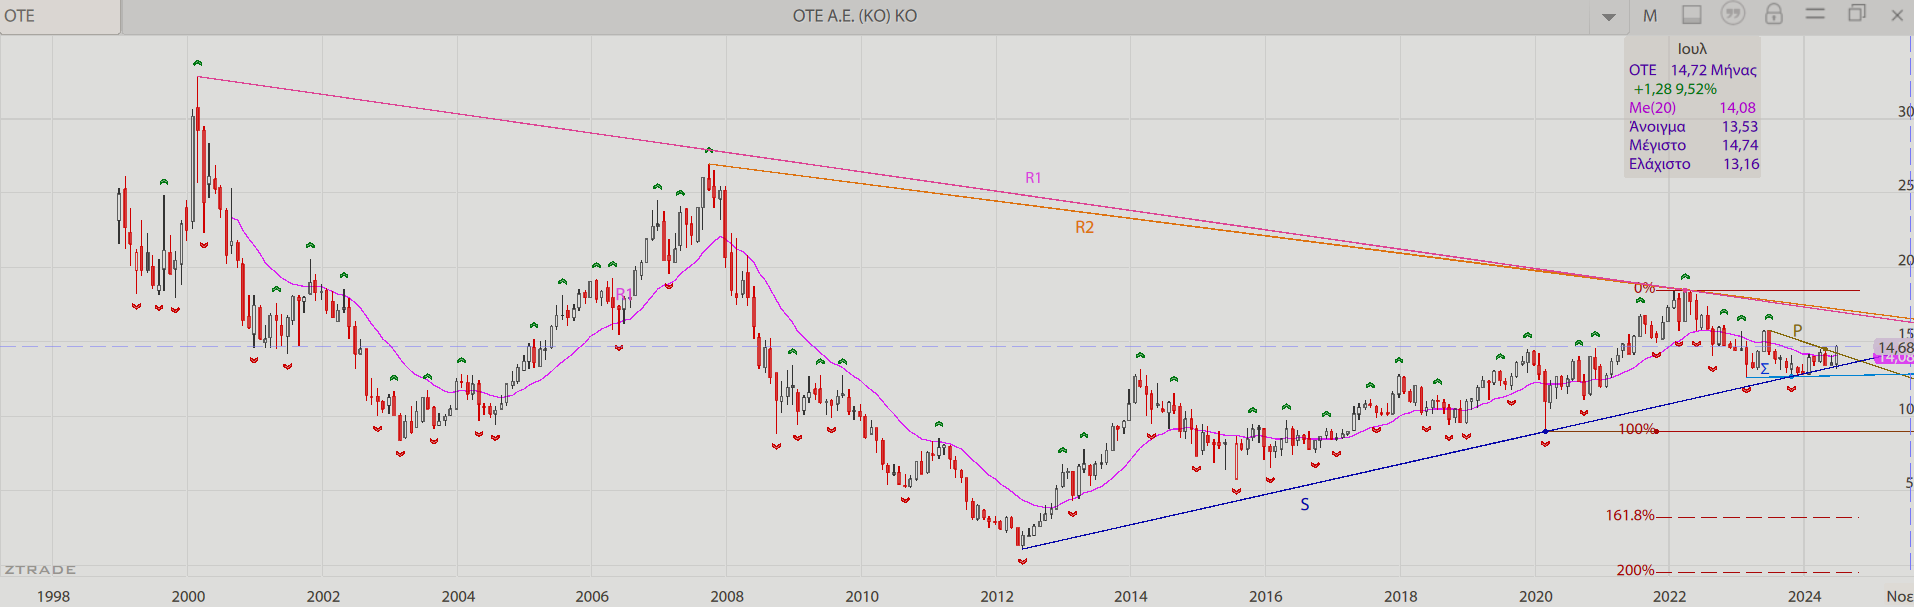The height and width of the screenshot is (607, 1914).
Task: Click the Άνοιγμα 13,53 open value
Action: [x=1693, y=127]
